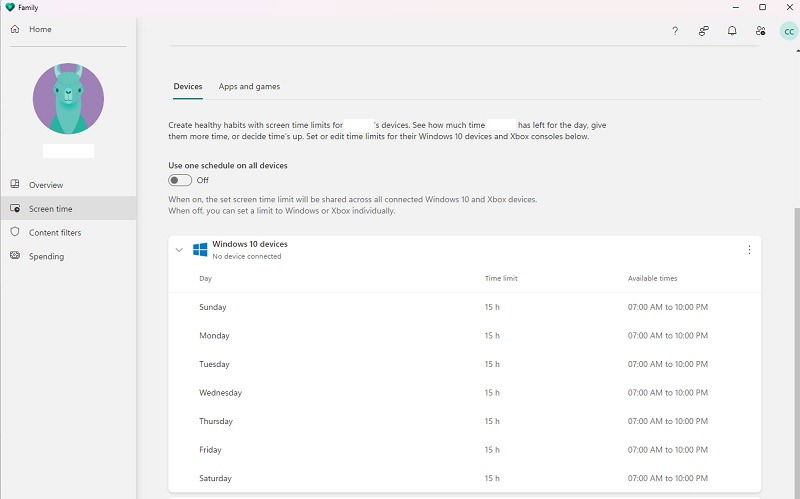
Task: Close the Family window
Action: tap(789, 7)
